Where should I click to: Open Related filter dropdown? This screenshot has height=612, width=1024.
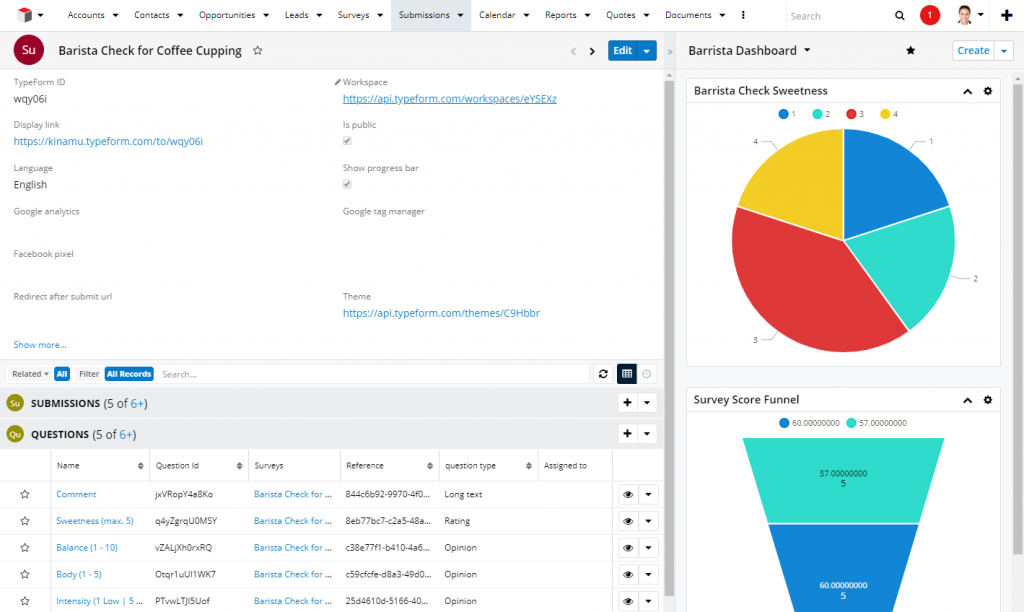(30, 374)
